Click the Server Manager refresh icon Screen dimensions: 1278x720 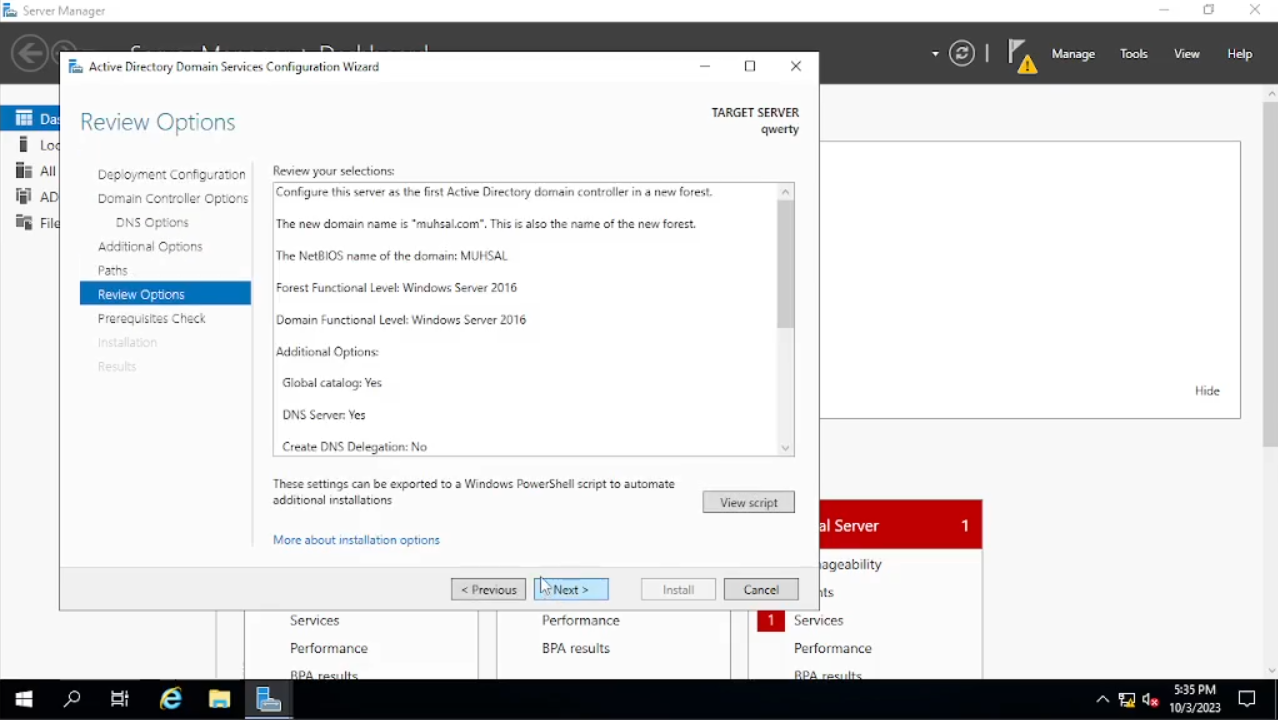pyautogui.click(x=961, y=54)
